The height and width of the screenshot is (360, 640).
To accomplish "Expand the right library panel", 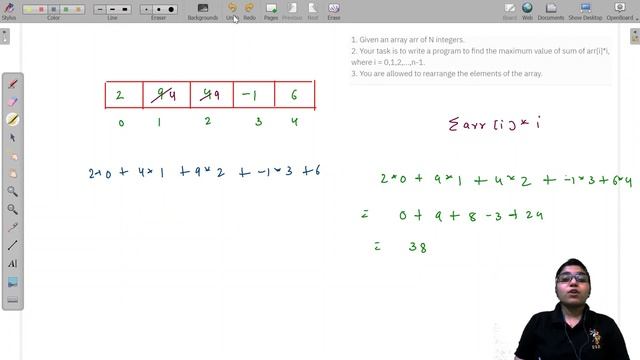I will pyautogui.click(x=635, y=36).
